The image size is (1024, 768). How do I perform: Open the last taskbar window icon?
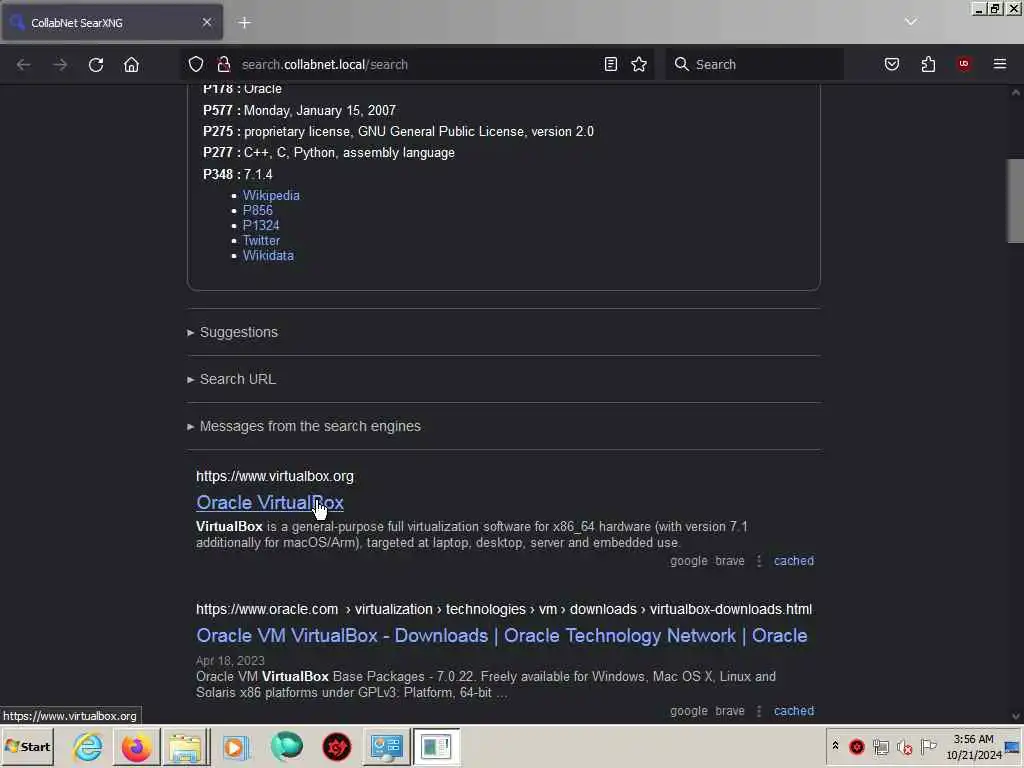[436, 746]
